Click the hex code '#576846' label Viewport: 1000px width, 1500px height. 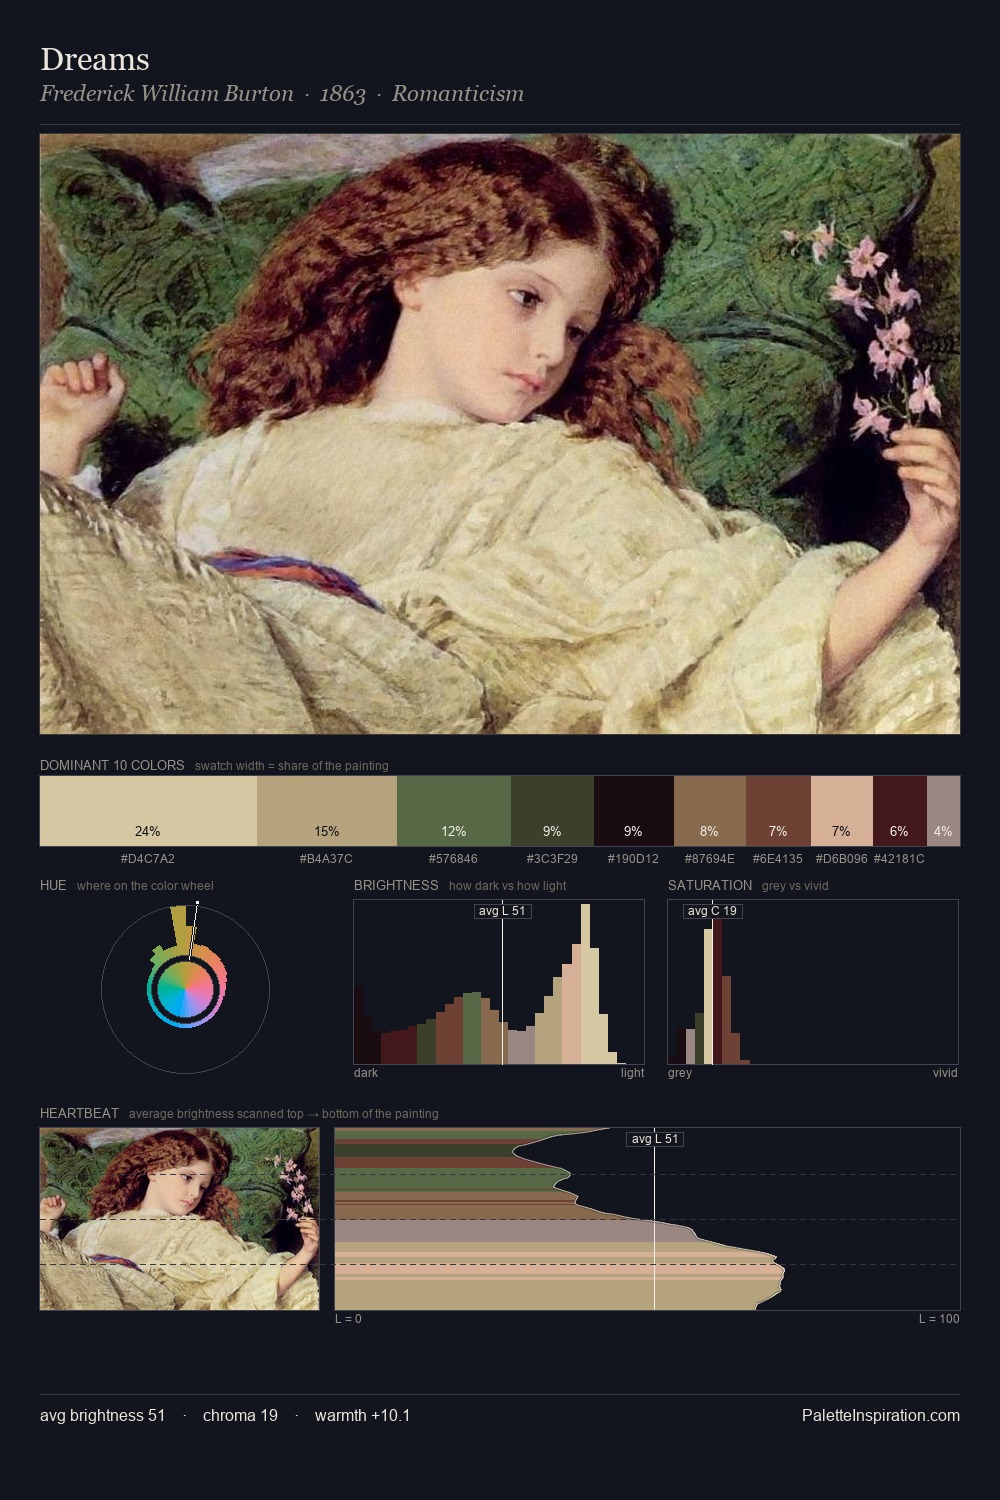click(x=453, y=859)
